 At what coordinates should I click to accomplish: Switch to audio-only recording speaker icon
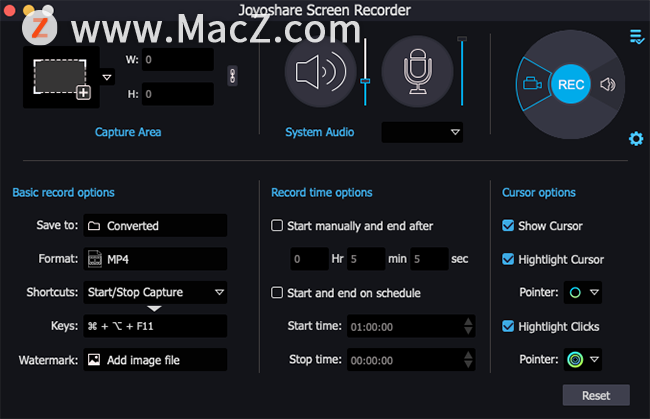pos(608,85)
